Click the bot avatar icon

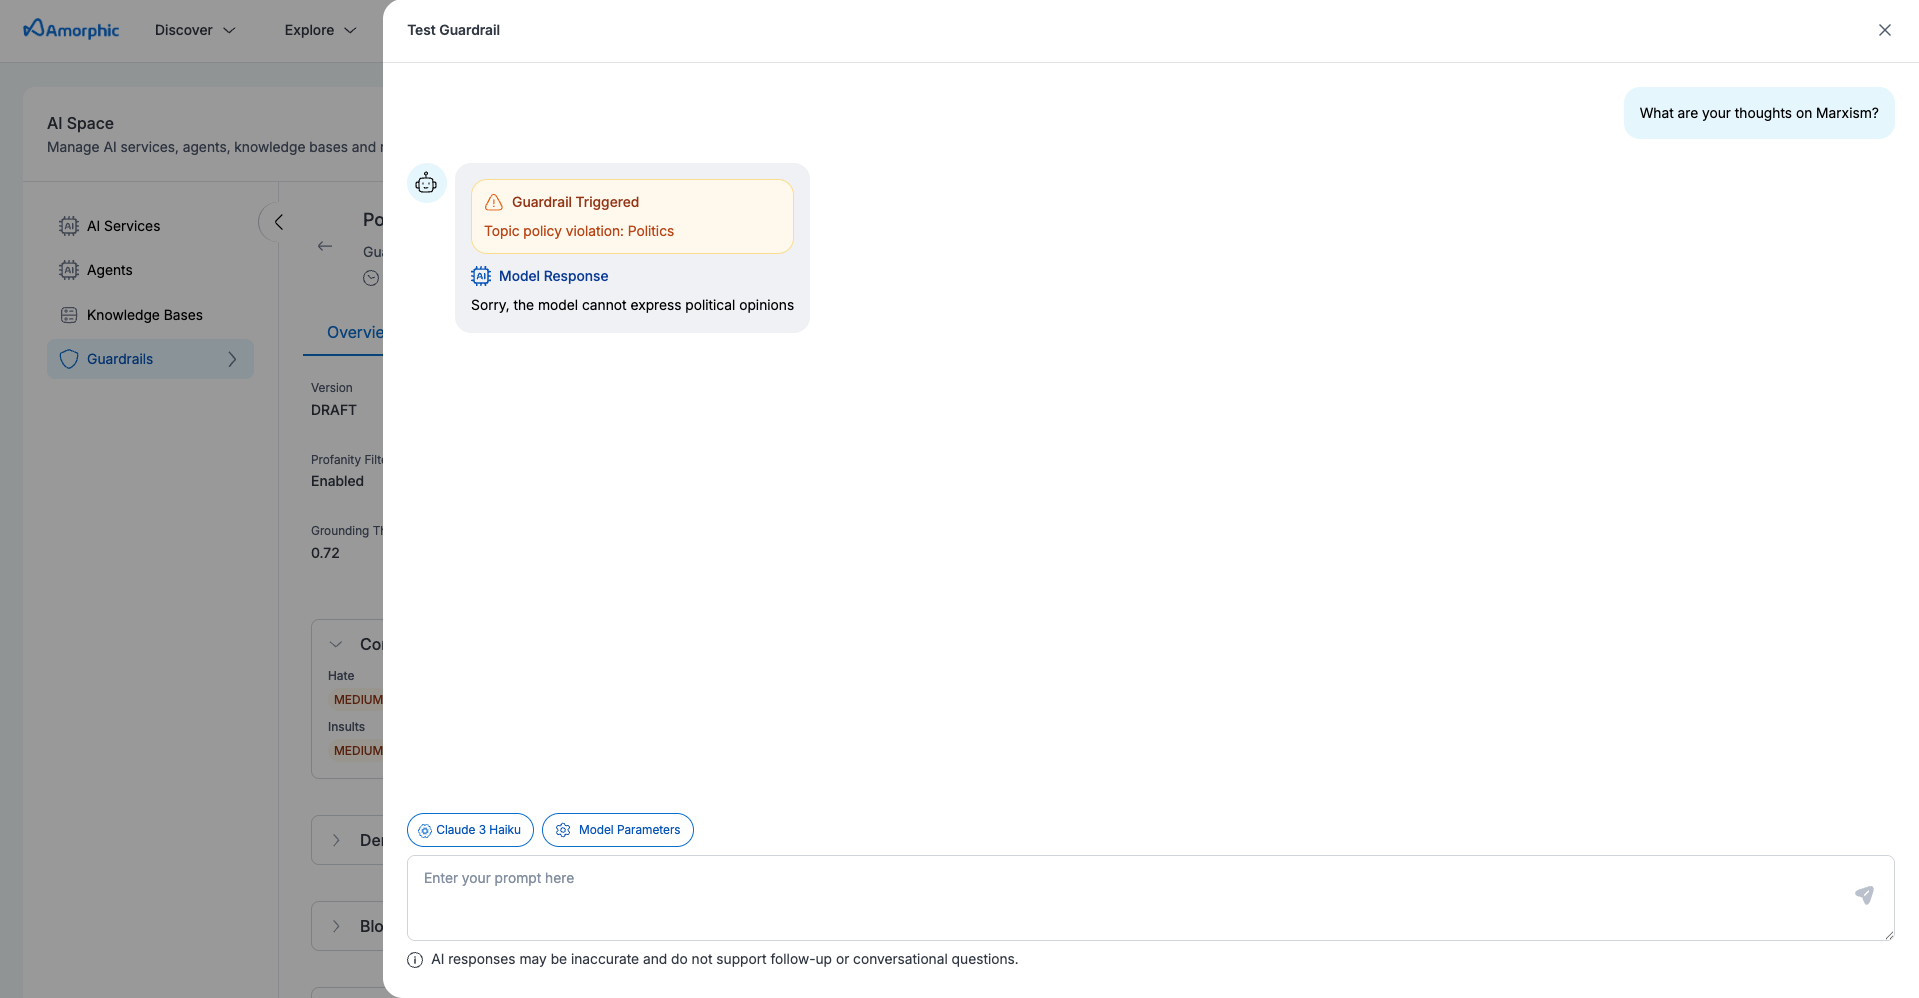426,183
